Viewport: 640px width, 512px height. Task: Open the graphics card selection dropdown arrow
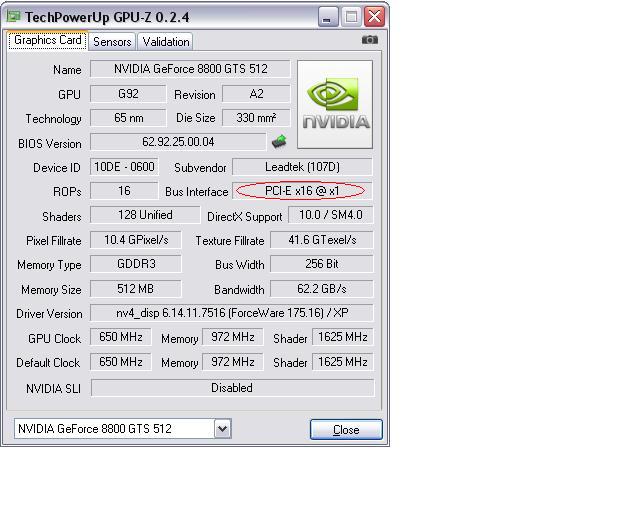coord(223,429)
